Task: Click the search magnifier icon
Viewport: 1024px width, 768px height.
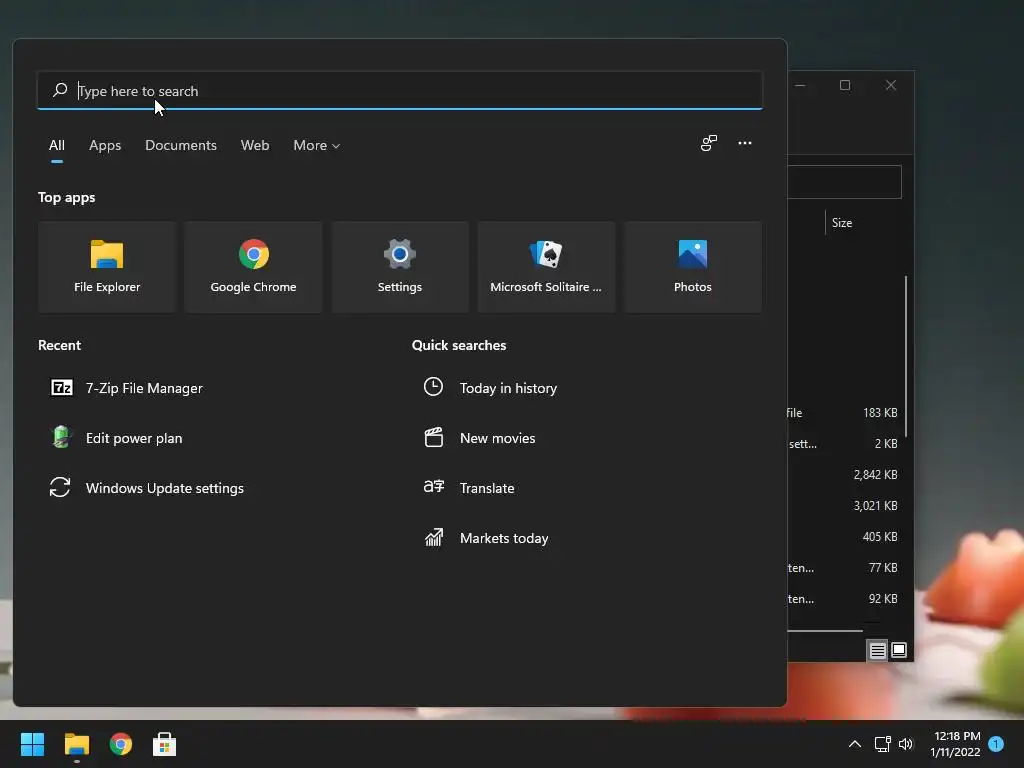Action: [60, 90]
